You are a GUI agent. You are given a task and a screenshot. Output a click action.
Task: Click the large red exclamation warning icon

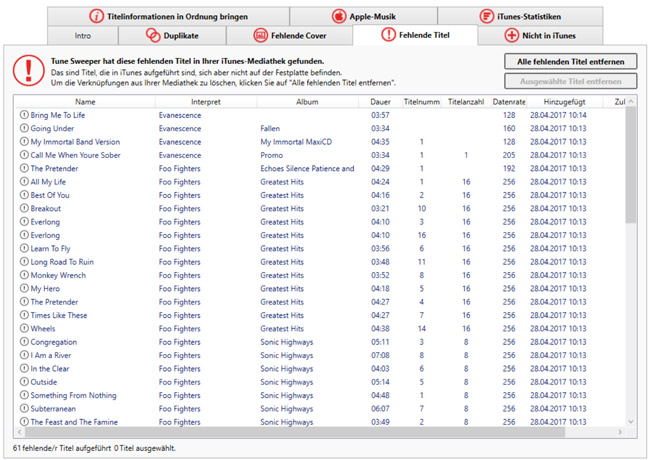tap(29, 71)
